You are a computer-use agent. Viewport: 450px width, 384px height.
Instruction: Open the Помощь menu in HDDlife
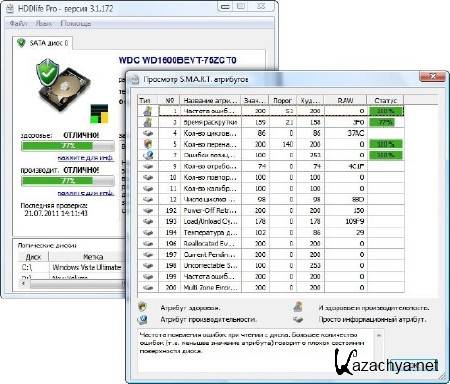tap(76, 24)
